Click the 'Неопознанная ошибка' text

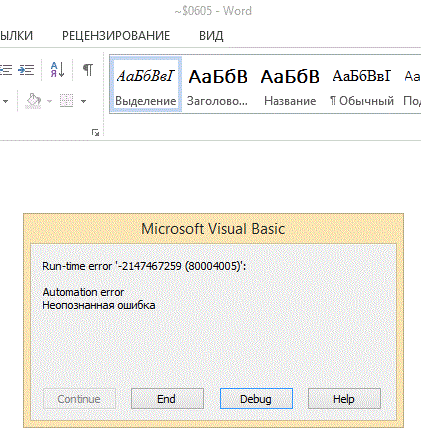pos(99,305)
